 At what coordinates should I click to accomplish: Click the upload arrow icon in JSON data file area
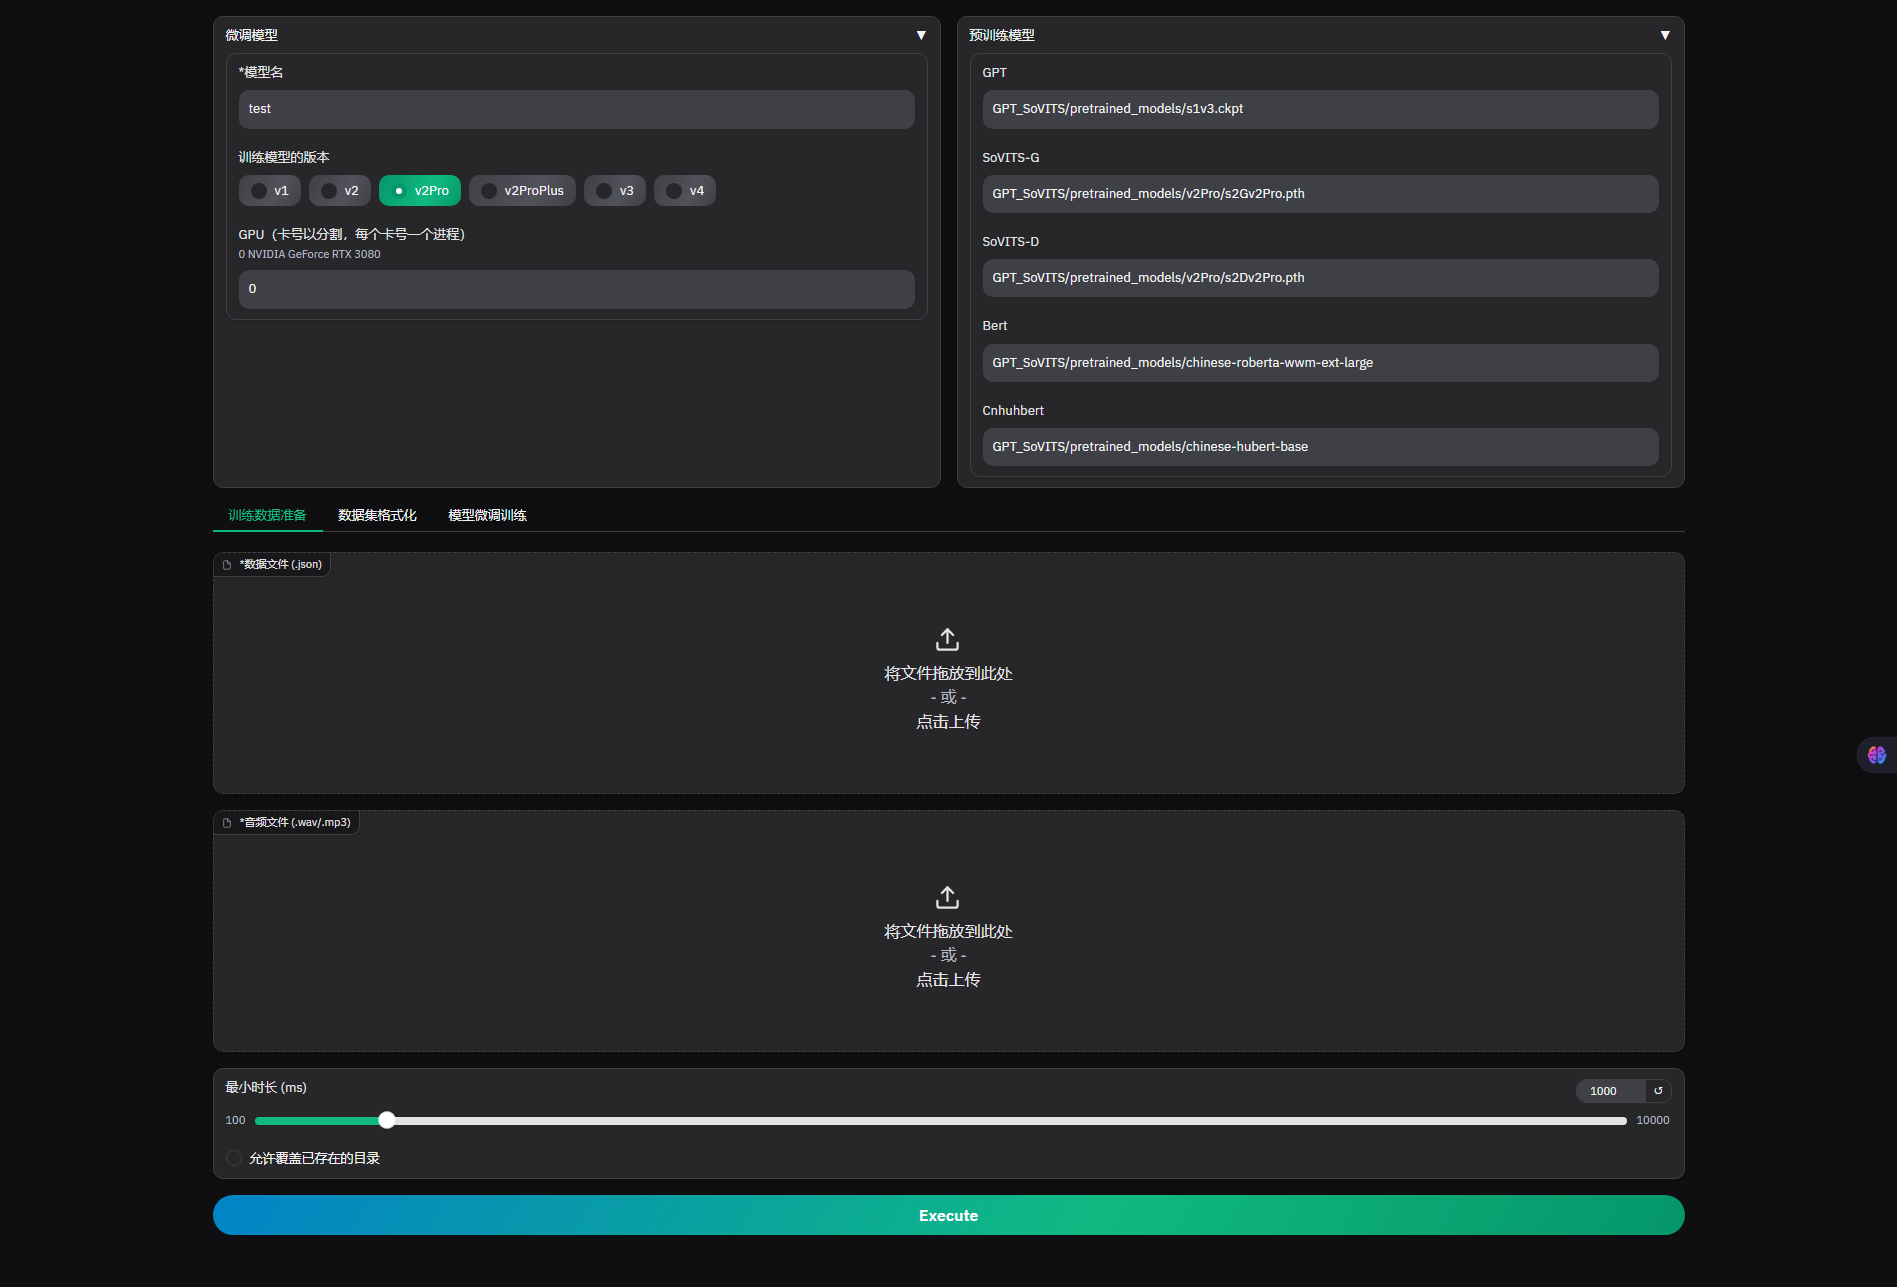[947, 639]
